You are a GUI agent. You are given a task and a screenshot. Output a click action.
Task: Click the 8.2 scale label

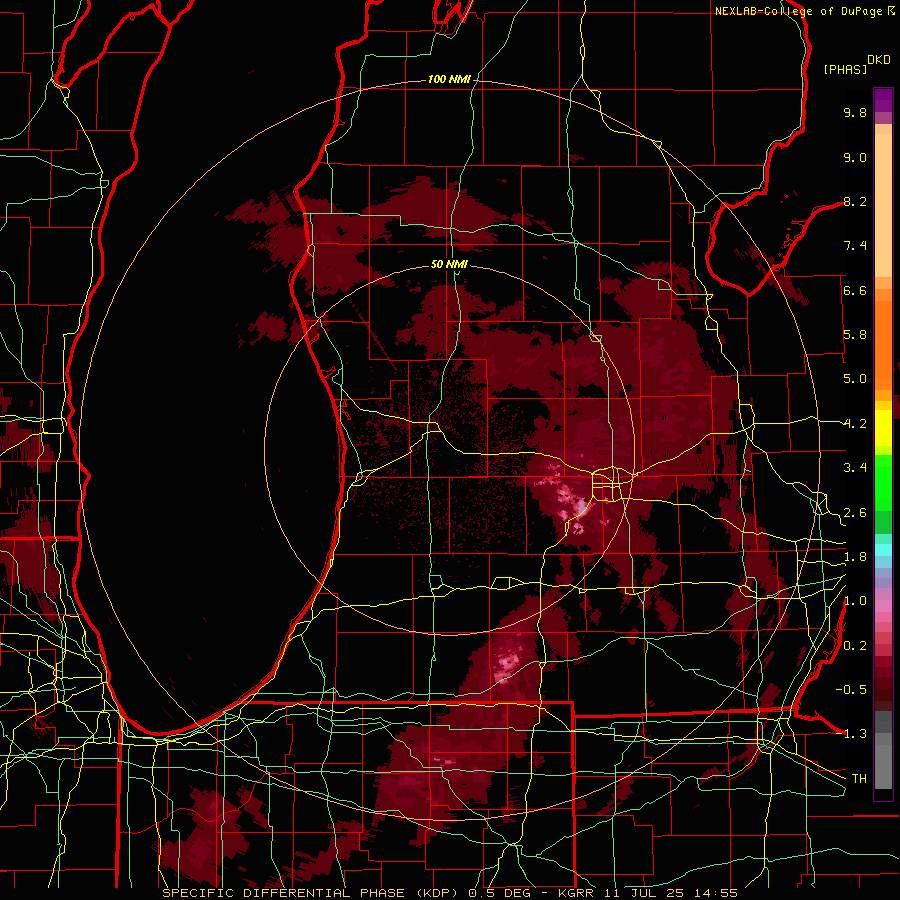pyautogui.click(x=855, y=201)
